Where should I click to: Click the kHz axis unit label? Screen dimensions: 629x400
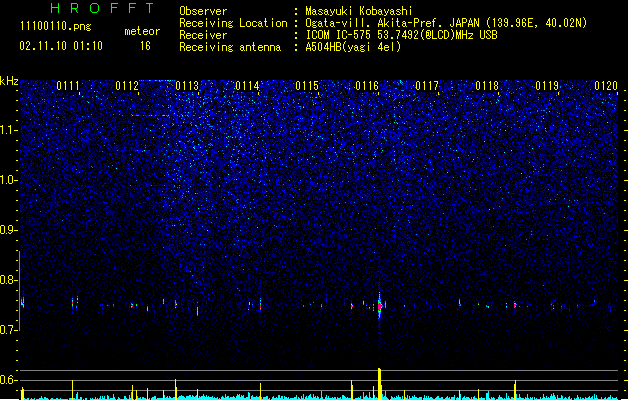pyautogui.click(x=9, y=81)
